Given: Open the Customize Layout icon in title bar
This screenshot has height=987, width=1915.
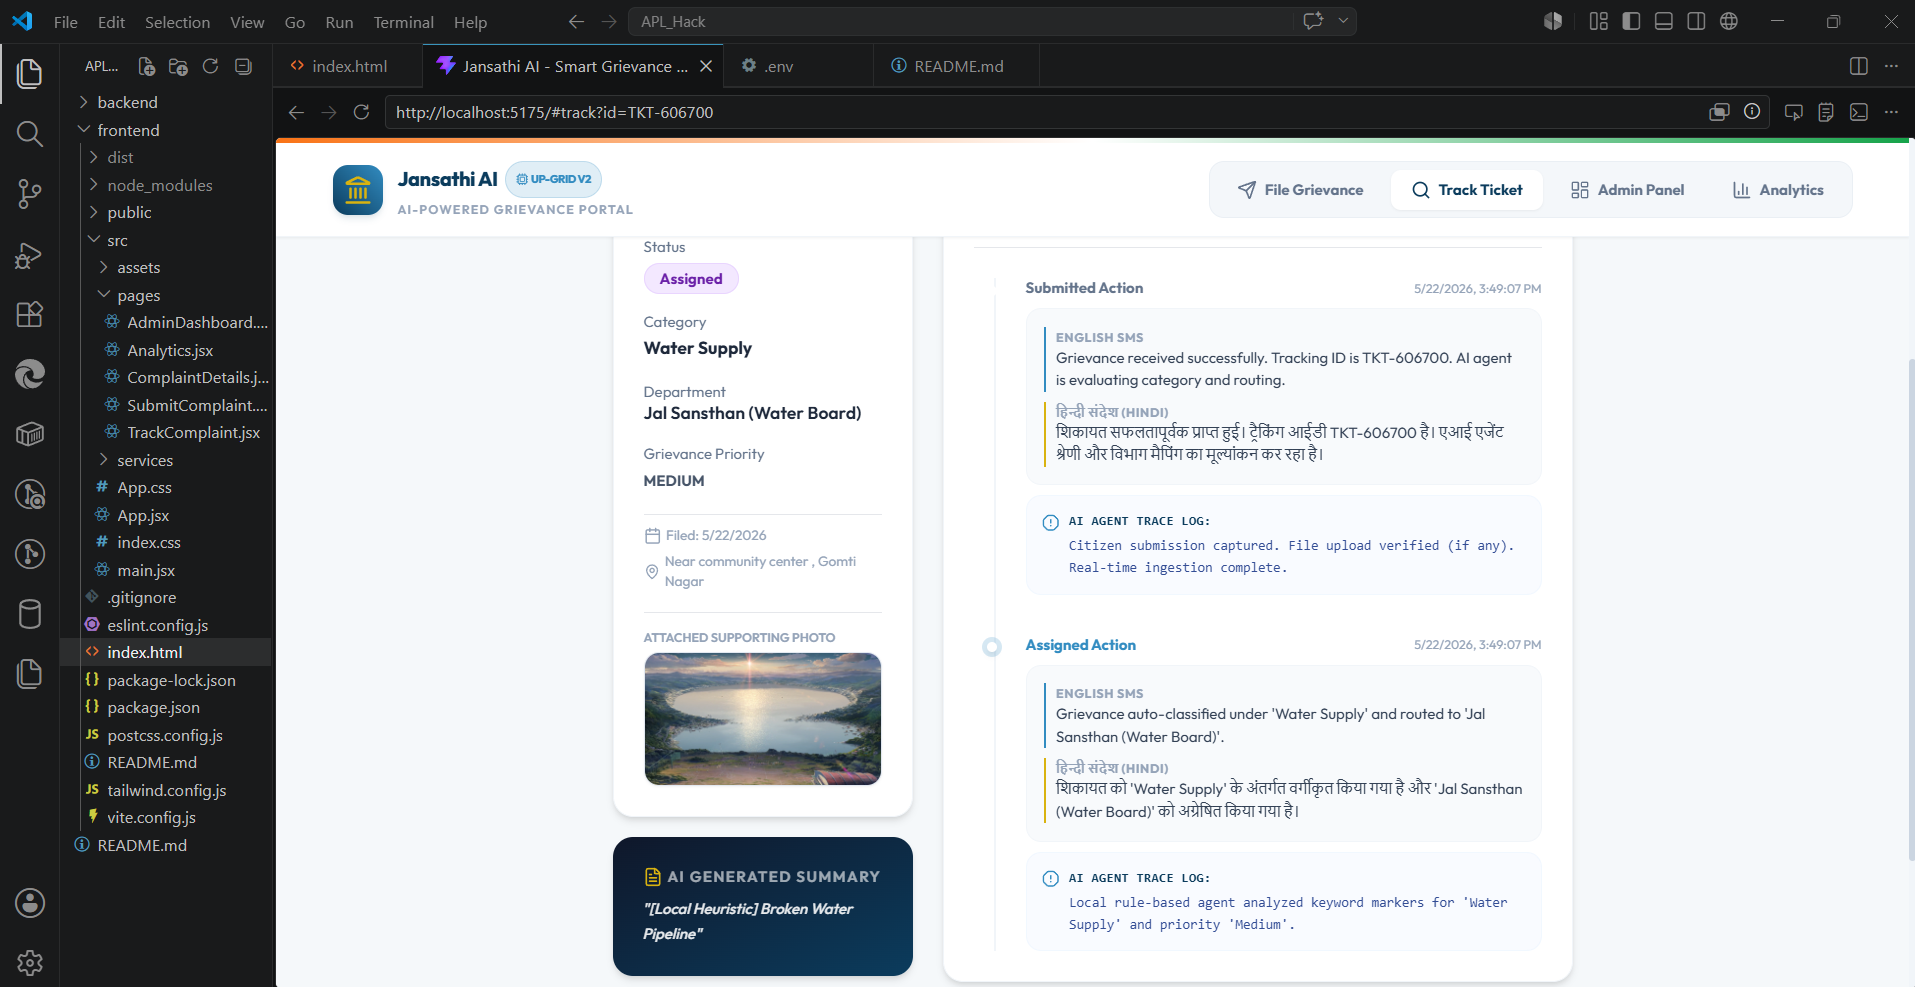Looking at the screenshot, I should click(x=1599, y=21).
